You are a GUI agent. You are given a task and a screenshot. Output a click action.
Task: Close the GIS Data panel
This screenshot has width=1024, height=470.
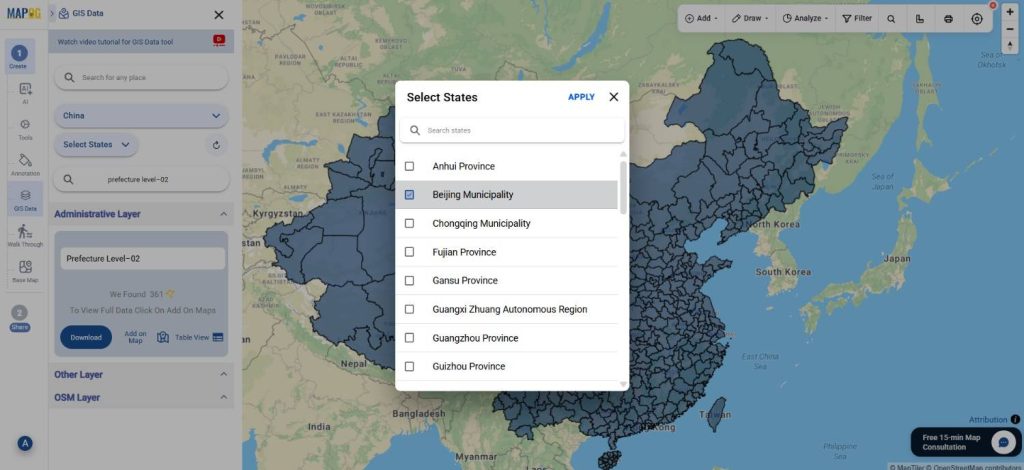click(219, 14)
